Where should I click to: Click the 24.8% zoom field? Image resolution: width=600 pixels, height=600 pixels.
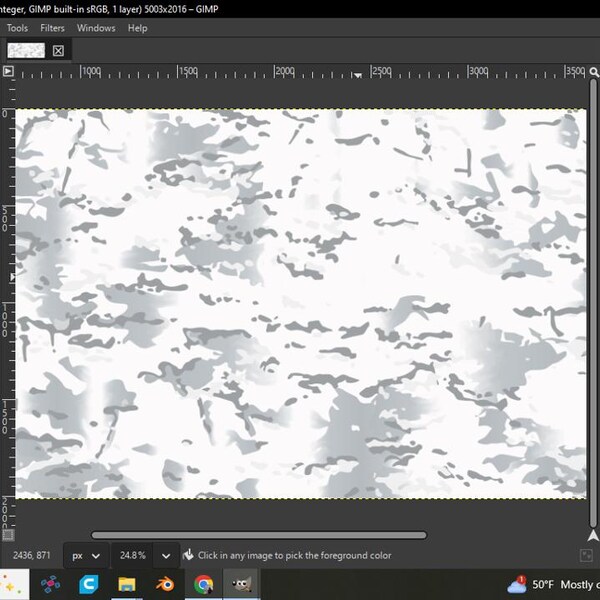pyautogui.click(x=132, y=556)
